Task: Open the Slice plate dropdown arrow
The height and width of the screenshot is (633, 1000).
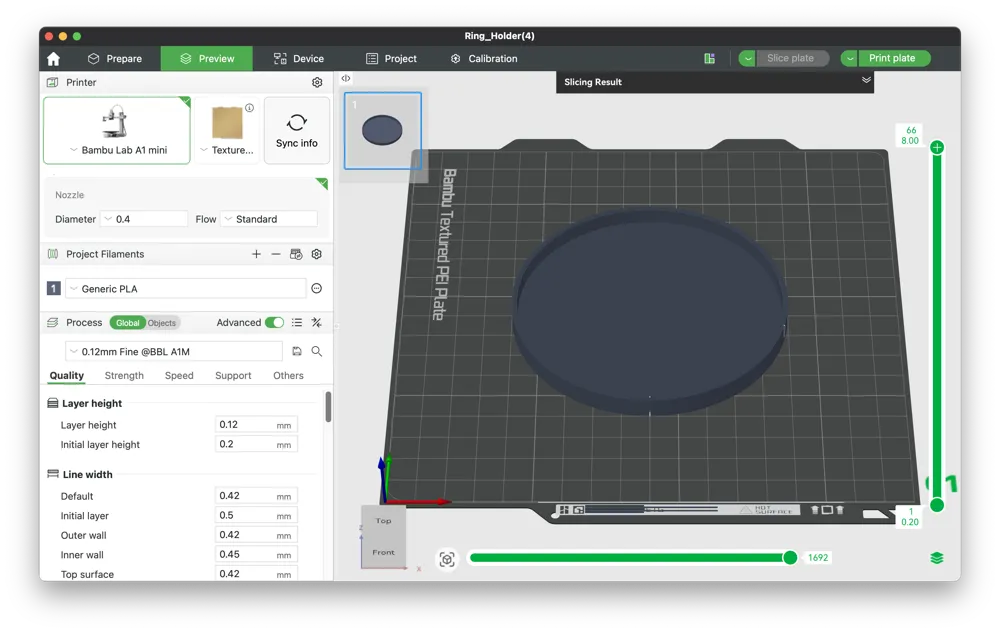Action: [747, 59]
